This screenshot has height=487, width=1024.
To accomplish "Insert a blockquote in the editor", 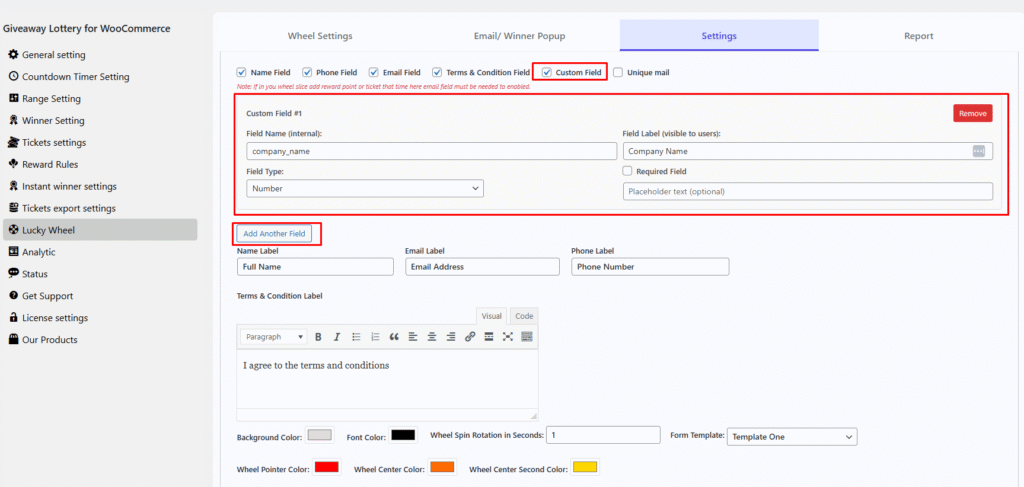I will pos(394,337).
